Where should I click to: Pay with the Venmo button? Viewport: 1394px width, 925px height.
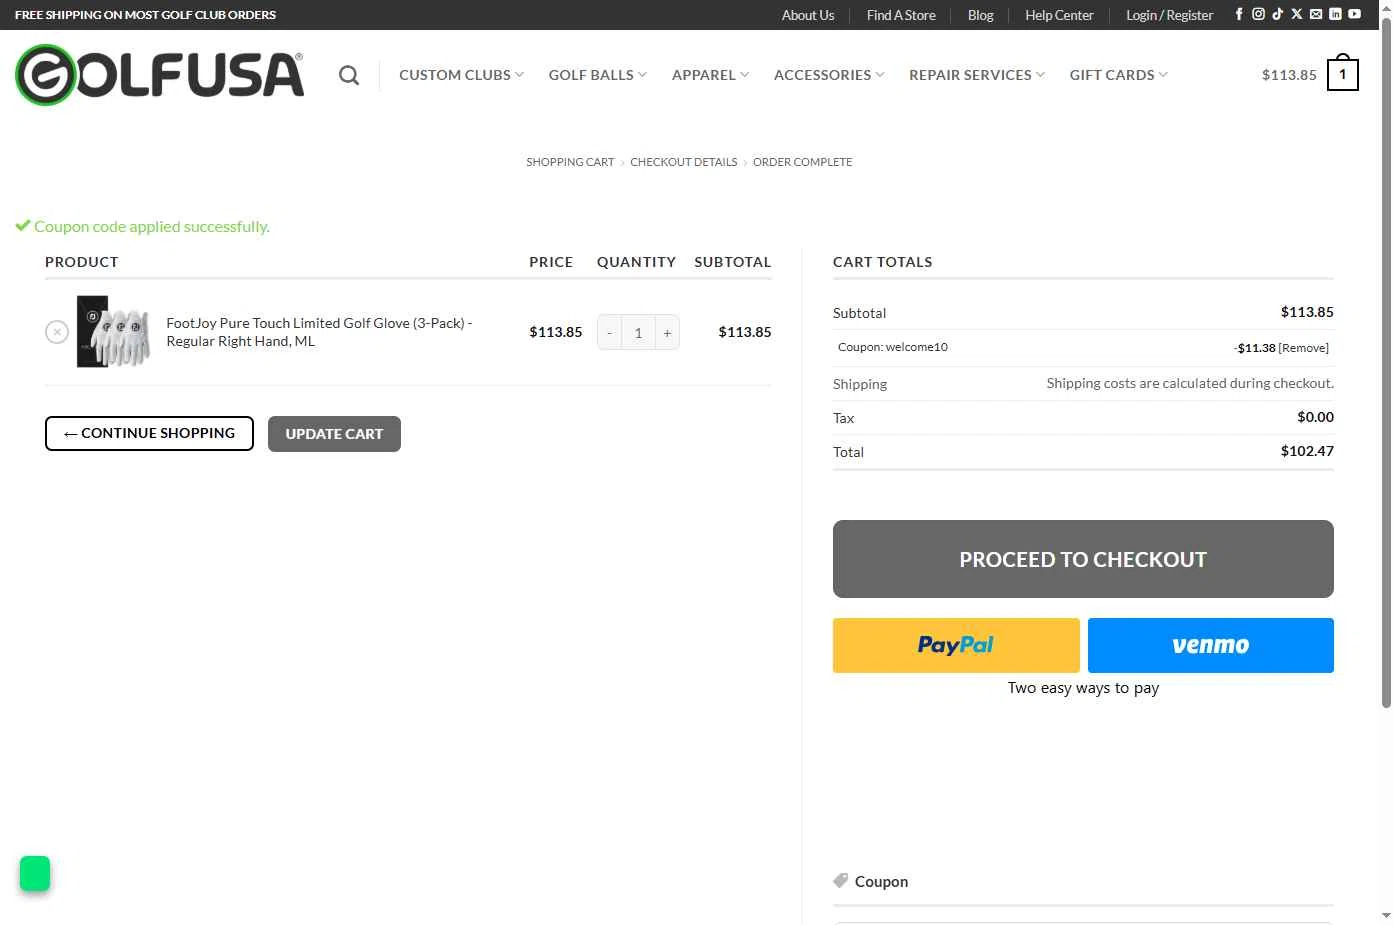pyautogui.click(x=1211, y=645)
